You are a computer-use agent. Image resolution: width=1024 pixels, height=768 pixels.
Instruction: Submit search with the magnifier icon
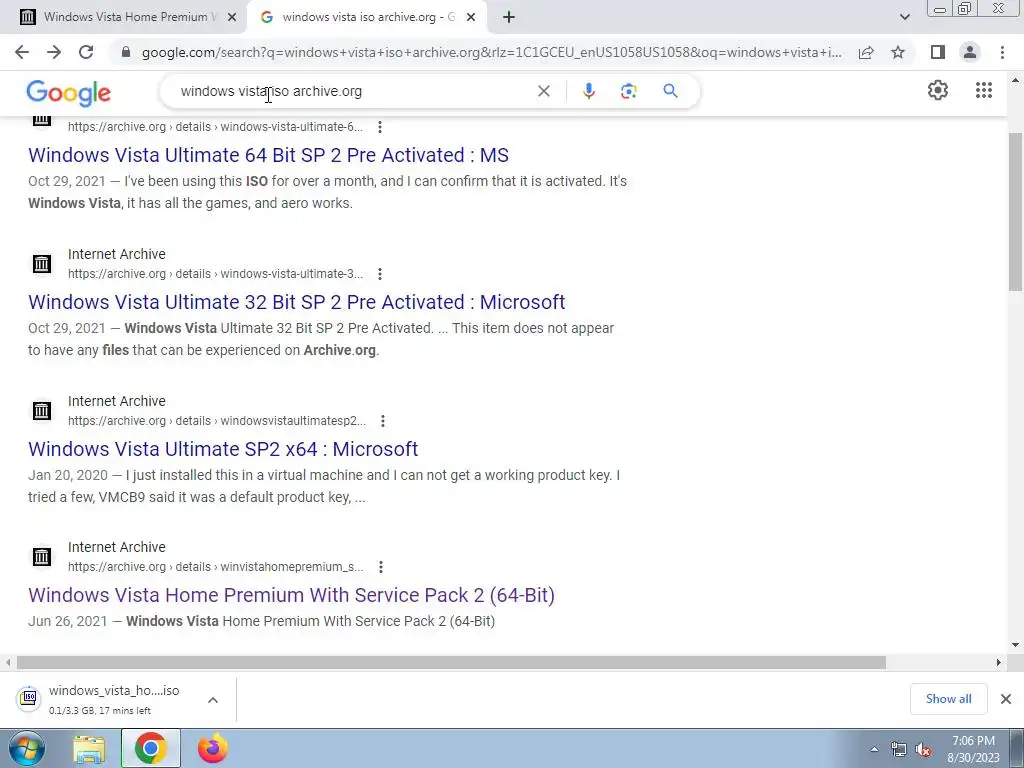pos(670,91)
